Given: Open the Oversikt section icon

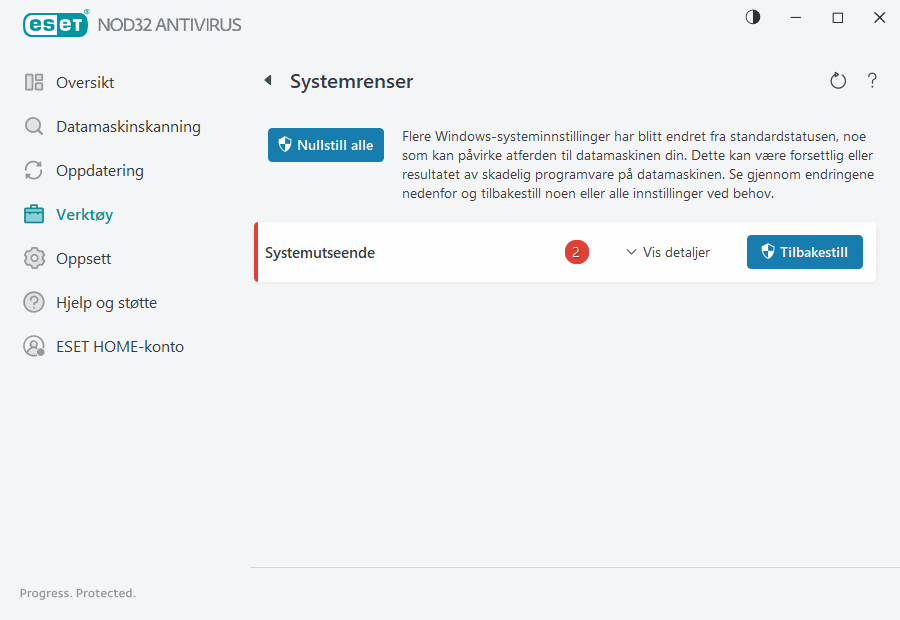Looking at the screenshot, I should click(x=35, y=82).
